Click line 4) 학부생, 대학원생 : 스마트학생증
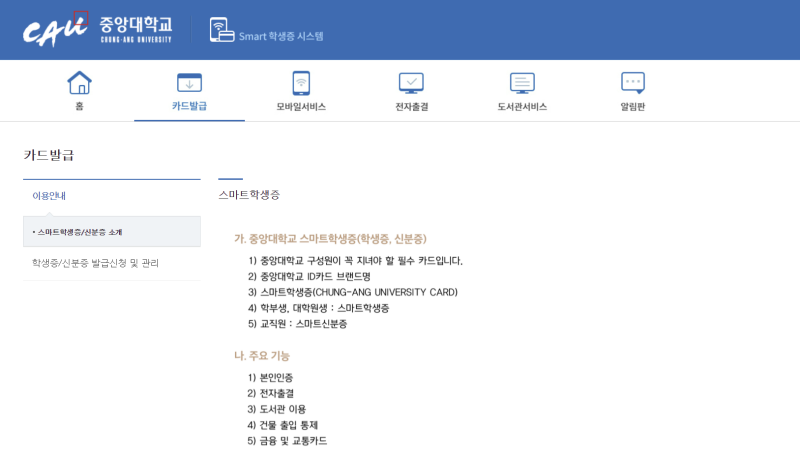This screenshot has width=800, height=456. pyautogui.click(x=318, y=308)
